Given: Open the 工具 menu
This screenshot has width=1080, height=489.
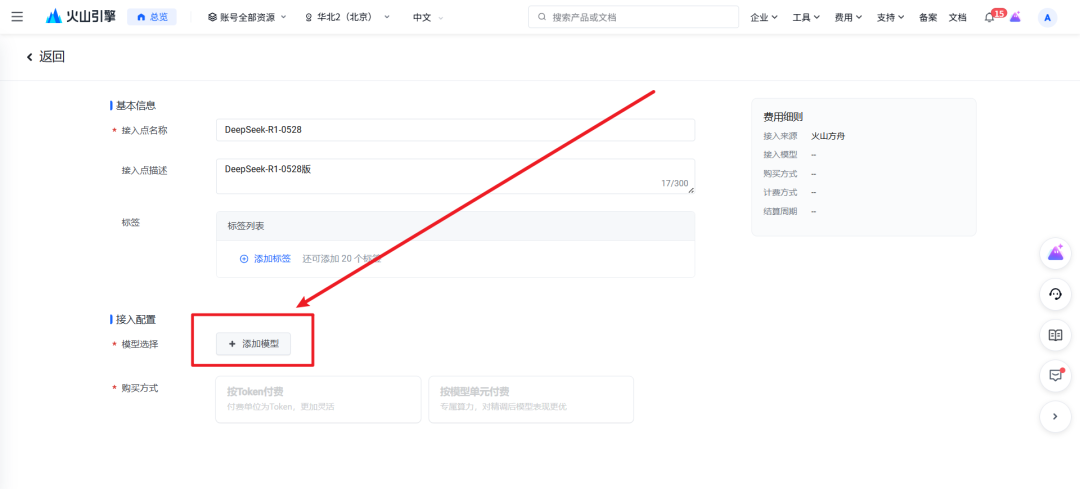Looking at the screenshot, I should (x=806, y=17).
